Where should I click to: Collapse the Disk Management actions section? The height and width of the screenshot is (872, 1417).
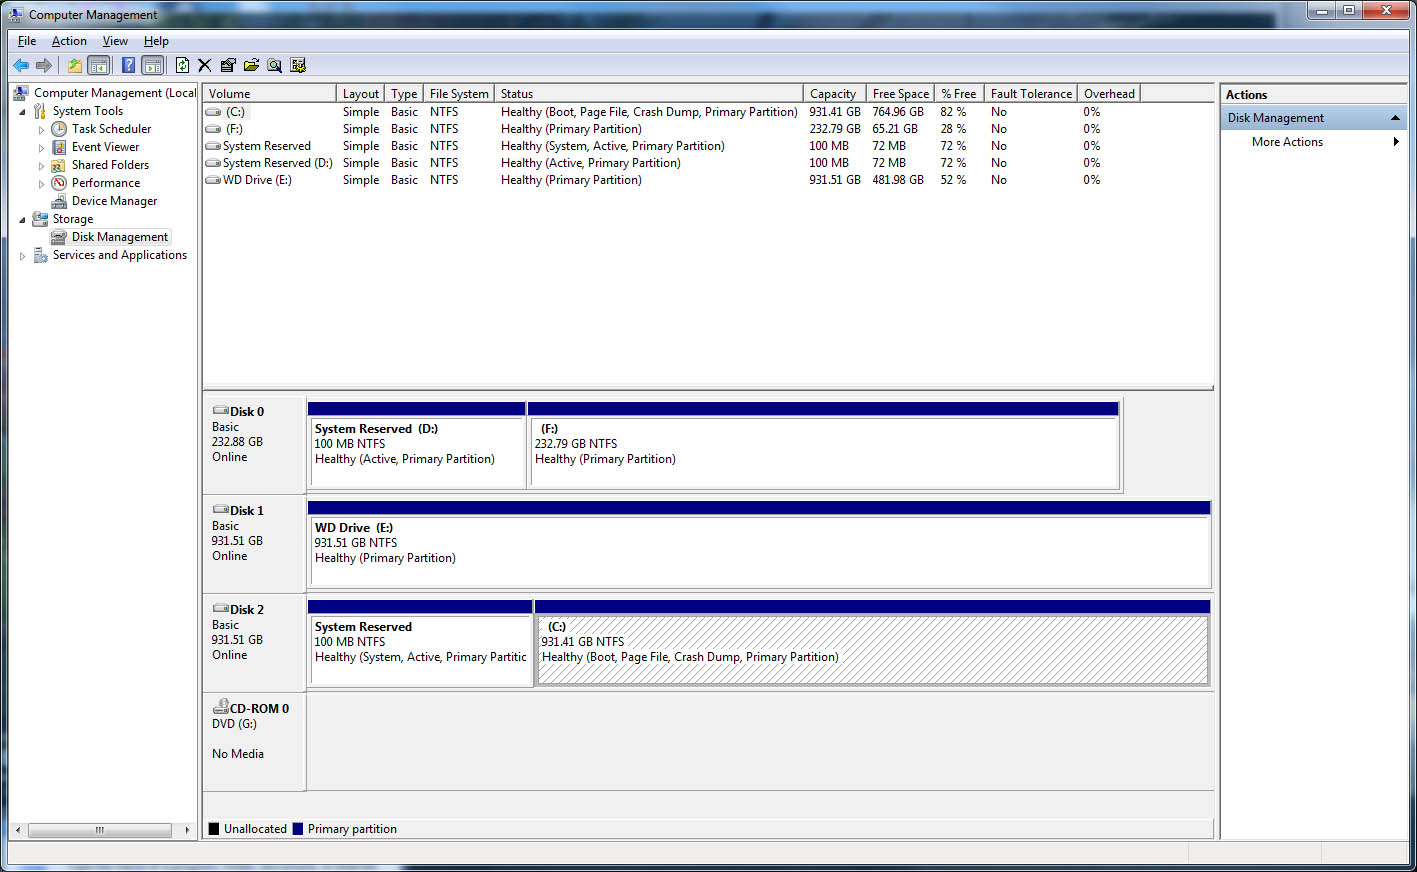coord(1395,118)
